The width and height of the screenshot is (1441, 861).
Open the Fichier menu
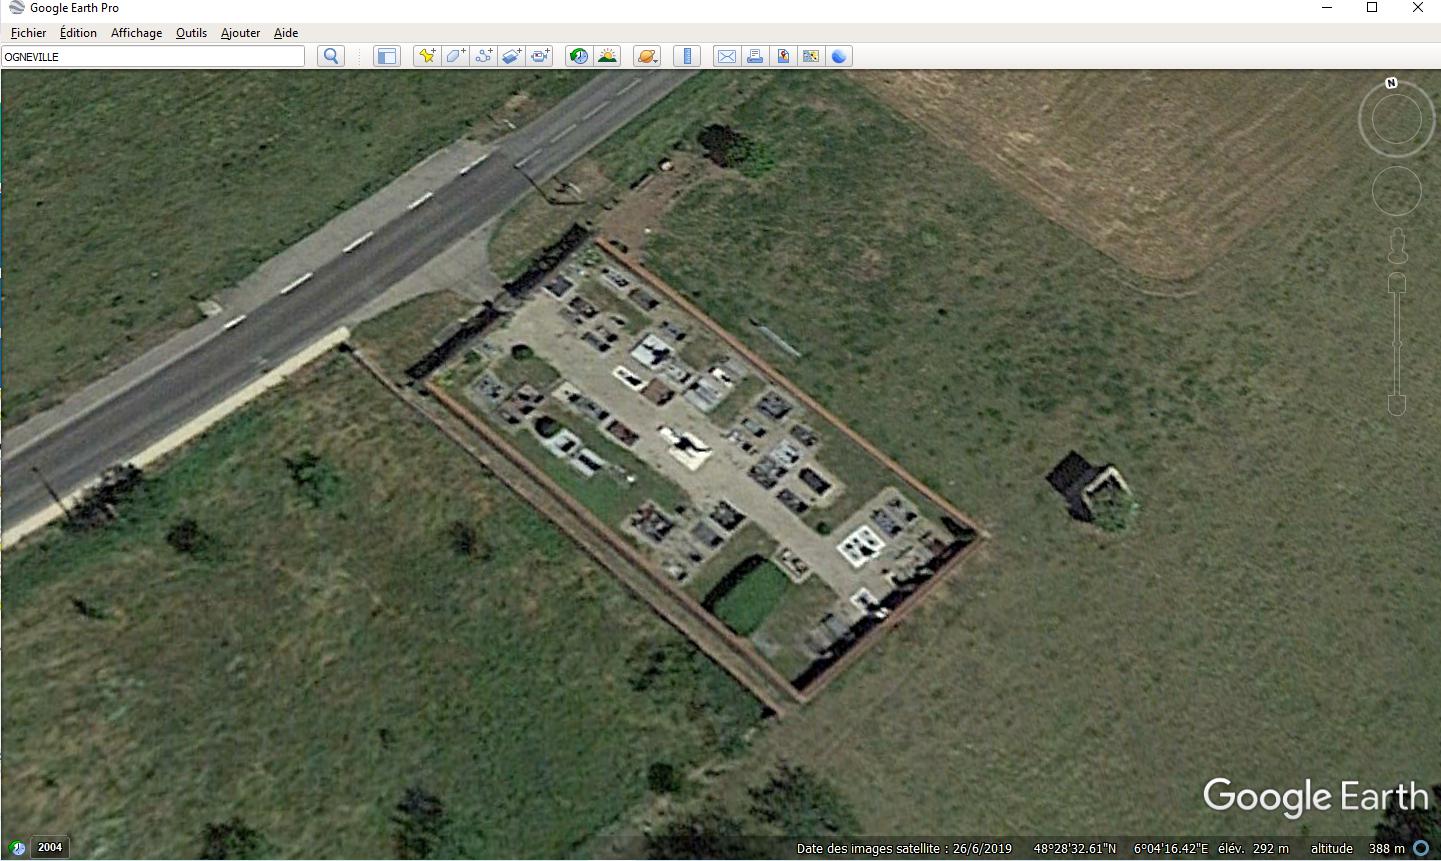[28, 33]
